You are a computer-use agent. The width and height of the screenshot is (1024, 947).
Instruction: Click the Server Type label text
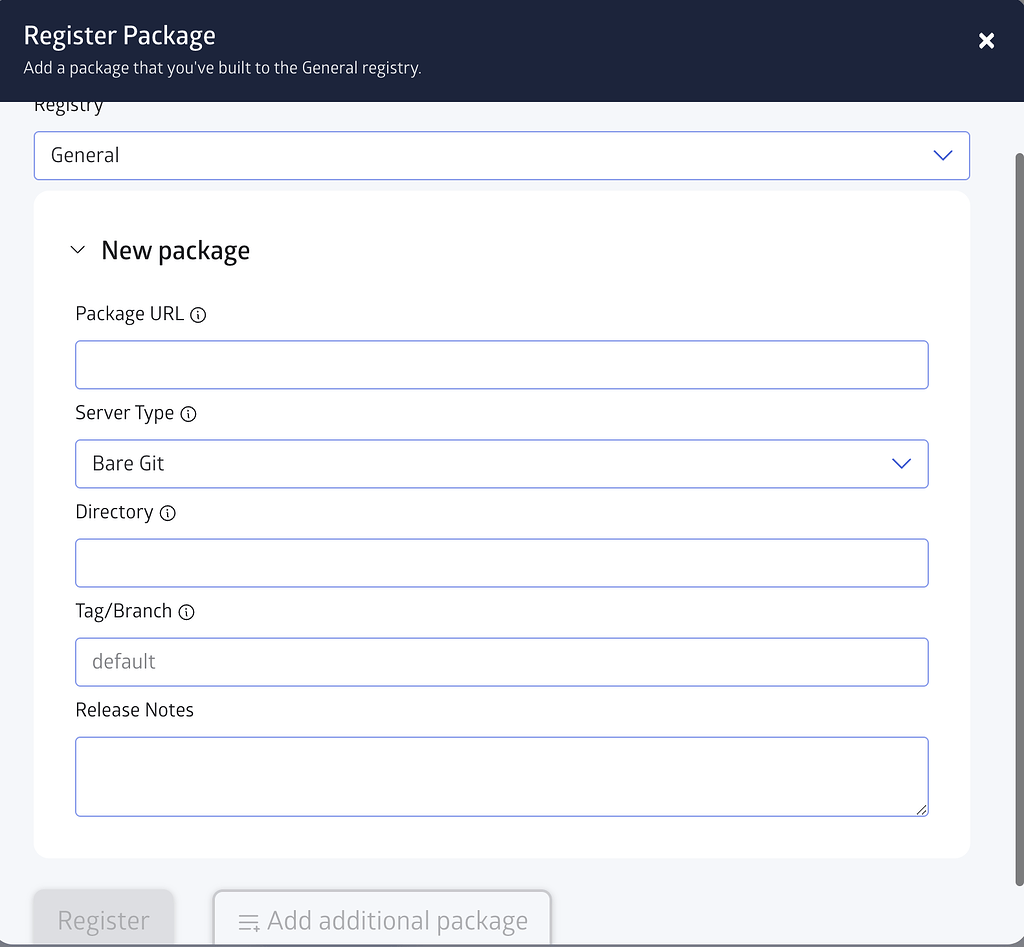coord(125,413)
